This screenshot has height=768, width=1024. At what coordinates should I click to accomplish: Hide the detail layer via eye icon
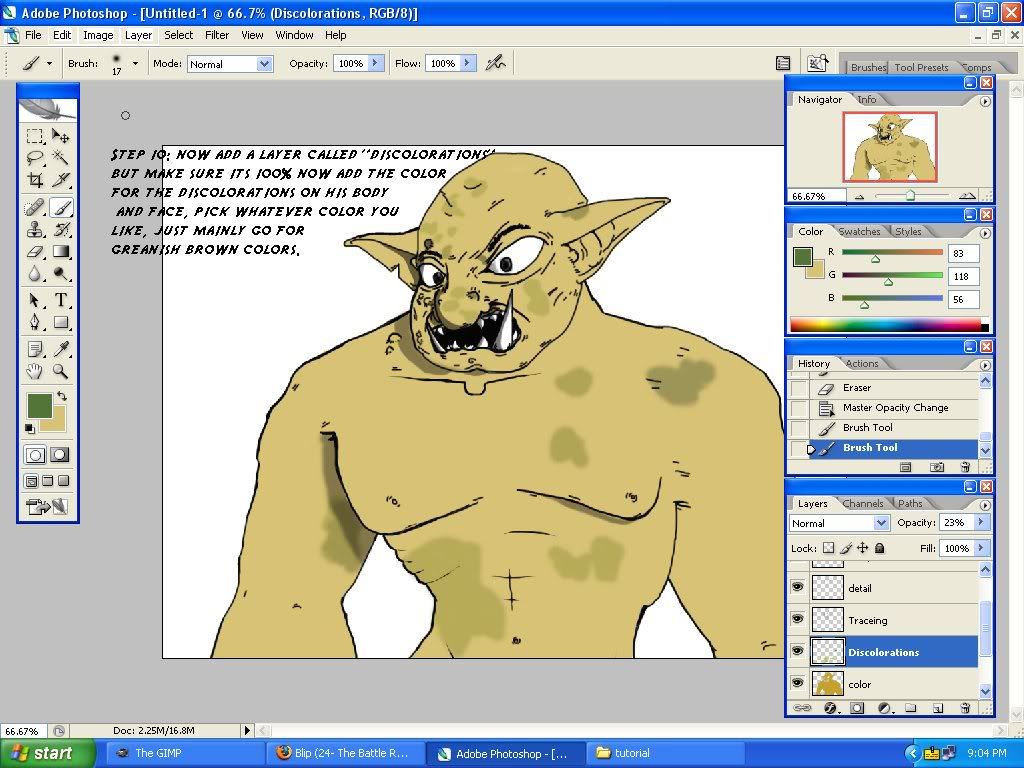[x=798, y=588]
